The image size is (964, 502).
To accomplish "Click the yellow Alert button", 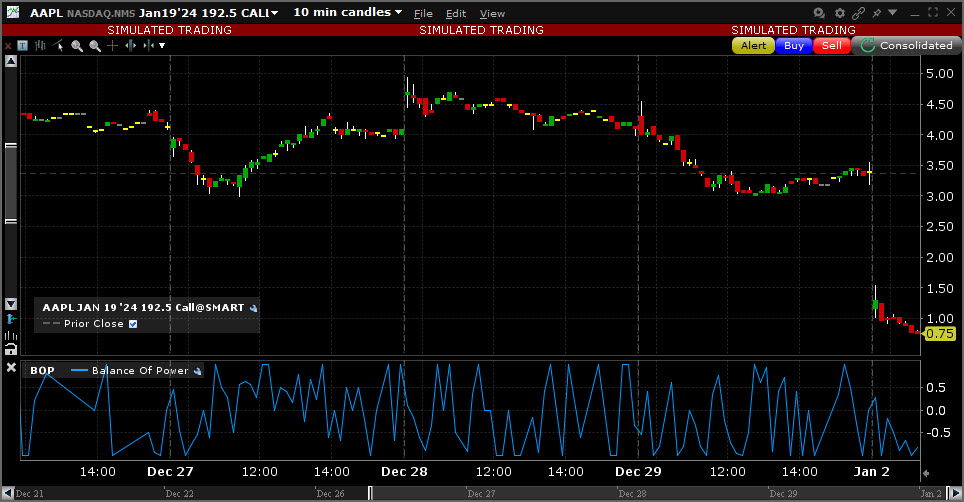I will pos(753,45).
